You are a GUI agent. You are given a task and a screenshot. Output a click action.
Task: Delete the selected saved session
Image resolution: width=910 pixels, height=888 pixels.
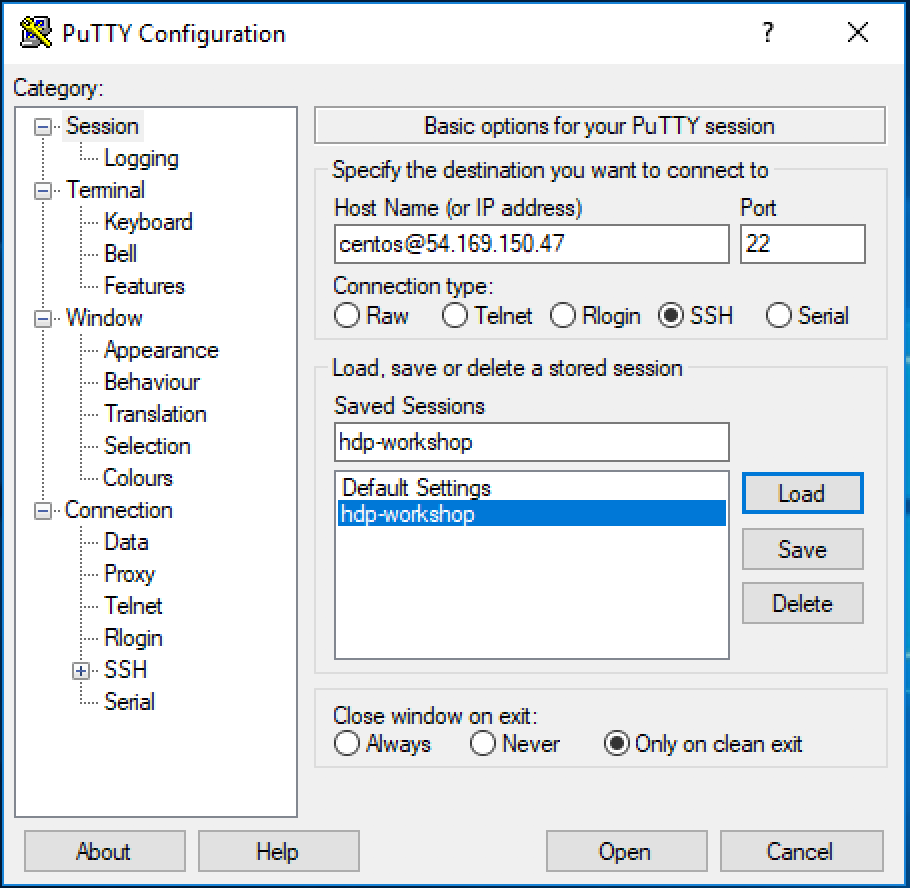802,604
